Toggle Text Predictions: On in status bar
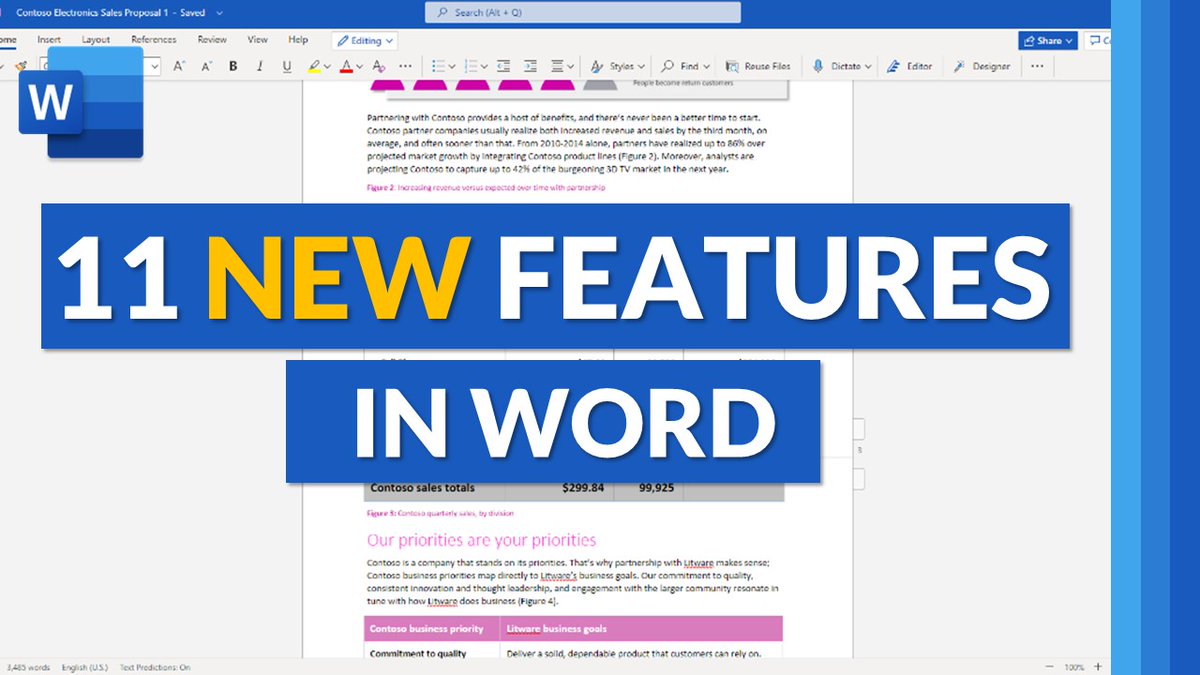1200x675 pixels. pyautogui.click(x=155, y=667)
